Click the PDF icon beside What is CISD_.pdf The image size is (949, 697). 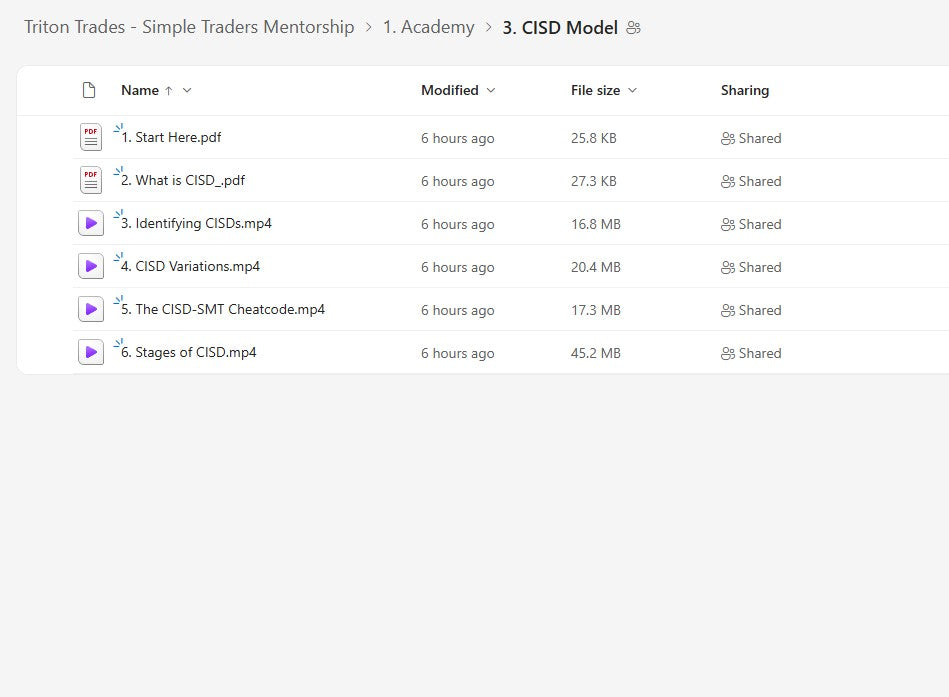[x=91, y=181]
